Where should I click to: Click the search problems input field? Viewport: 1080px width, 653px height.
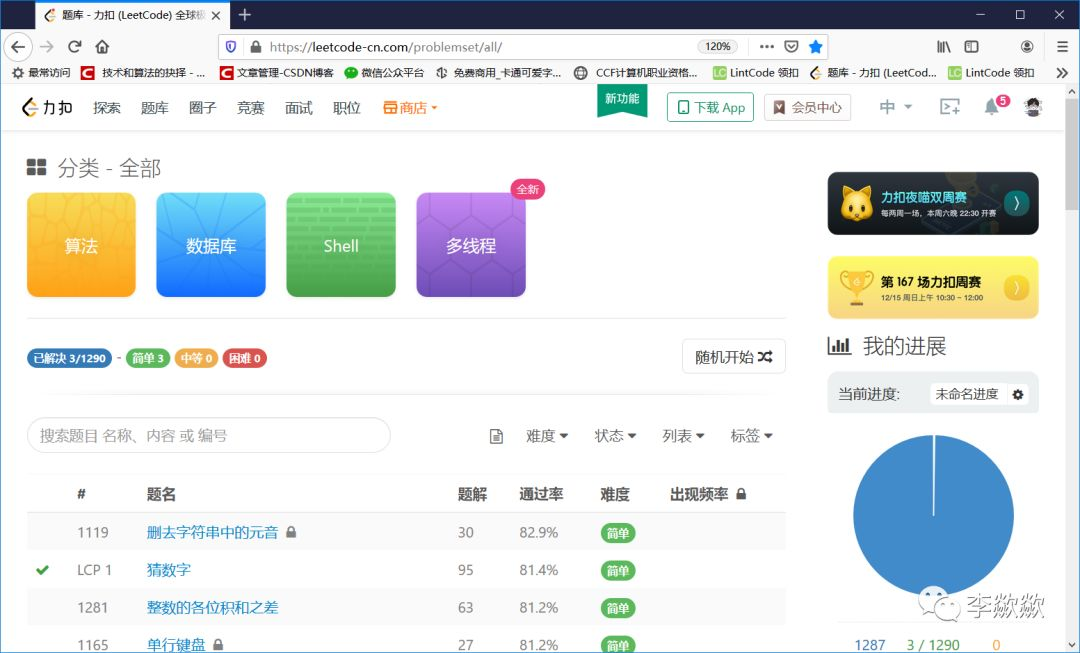[x=209, y=435]
